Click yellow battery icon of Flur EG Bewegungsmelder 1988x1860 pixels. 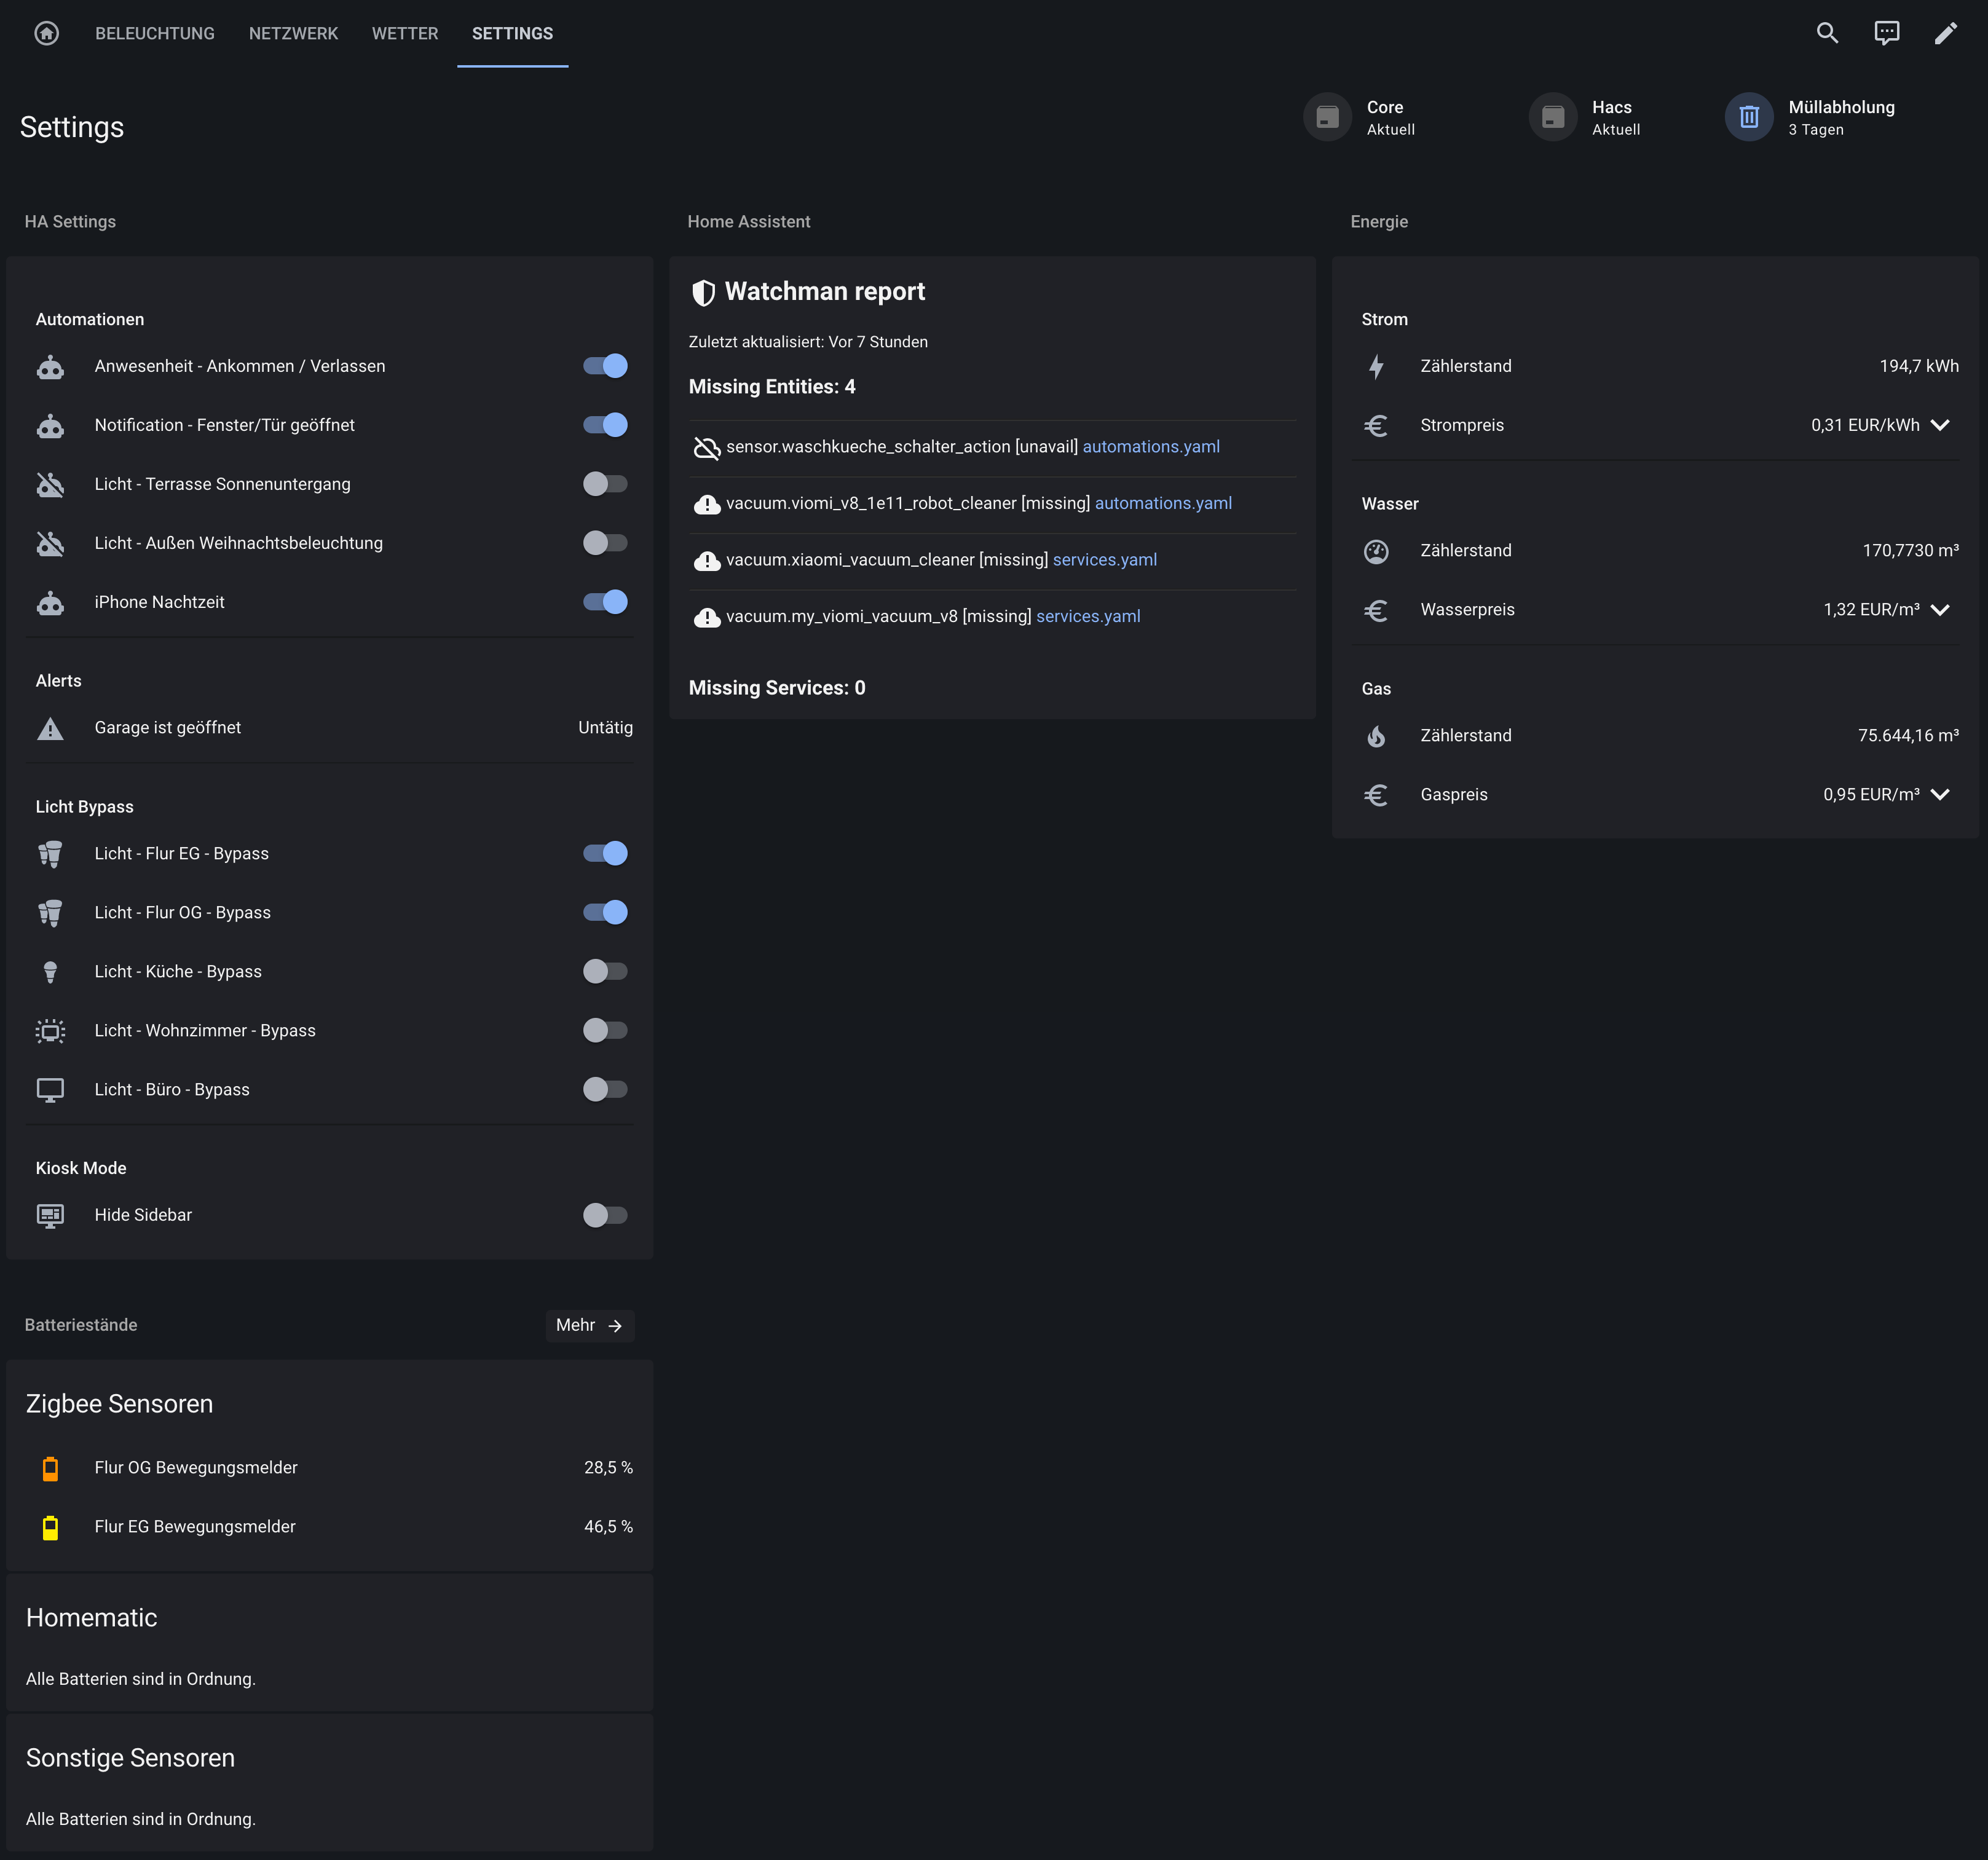click(x=50, y=1527)
